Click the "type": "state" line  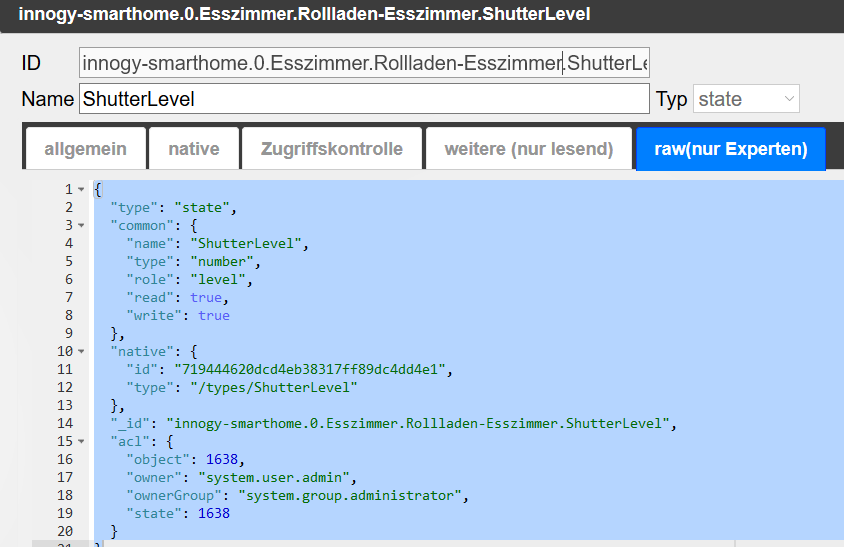click(173, 208)
